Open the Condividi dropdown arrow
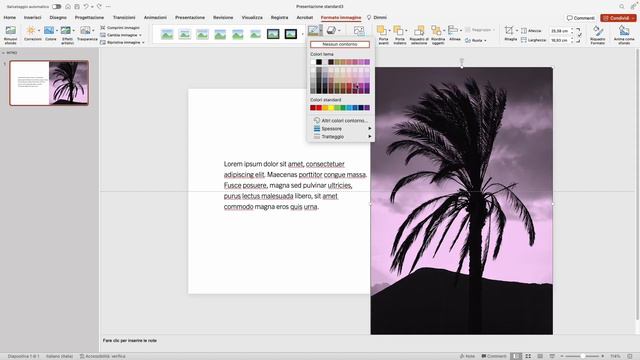Screen dimensions: 640x360 tap(633, 18)
